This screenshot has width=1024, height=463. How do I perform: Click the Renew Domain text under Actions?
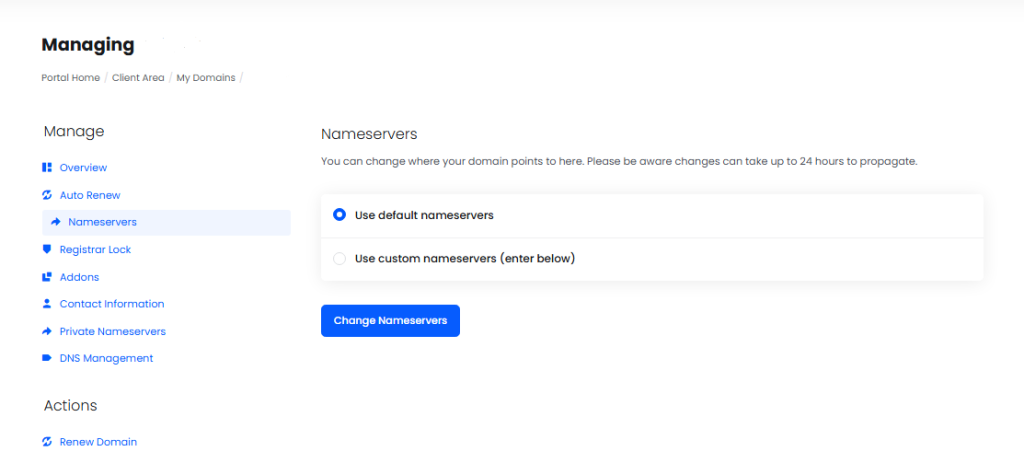coord(98,442)
